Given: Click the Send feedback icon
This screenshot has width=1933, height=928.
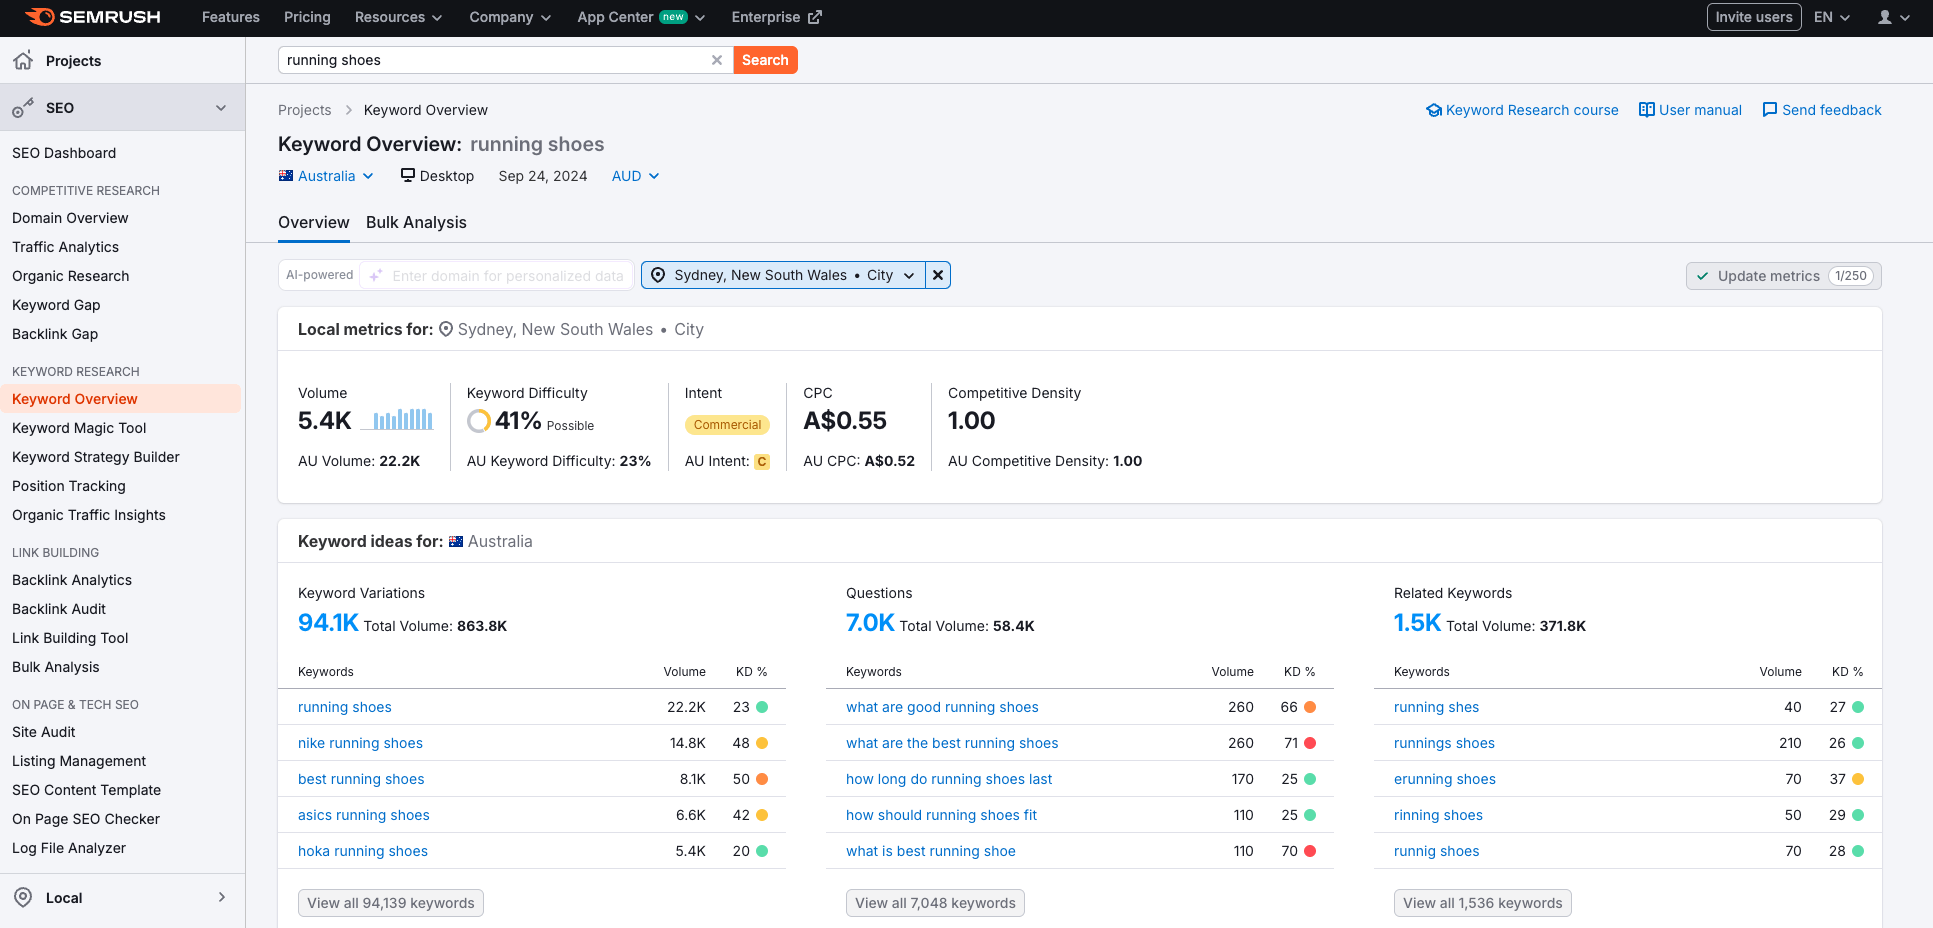Looking at the screenshot, I should [x=1771, y=109].
